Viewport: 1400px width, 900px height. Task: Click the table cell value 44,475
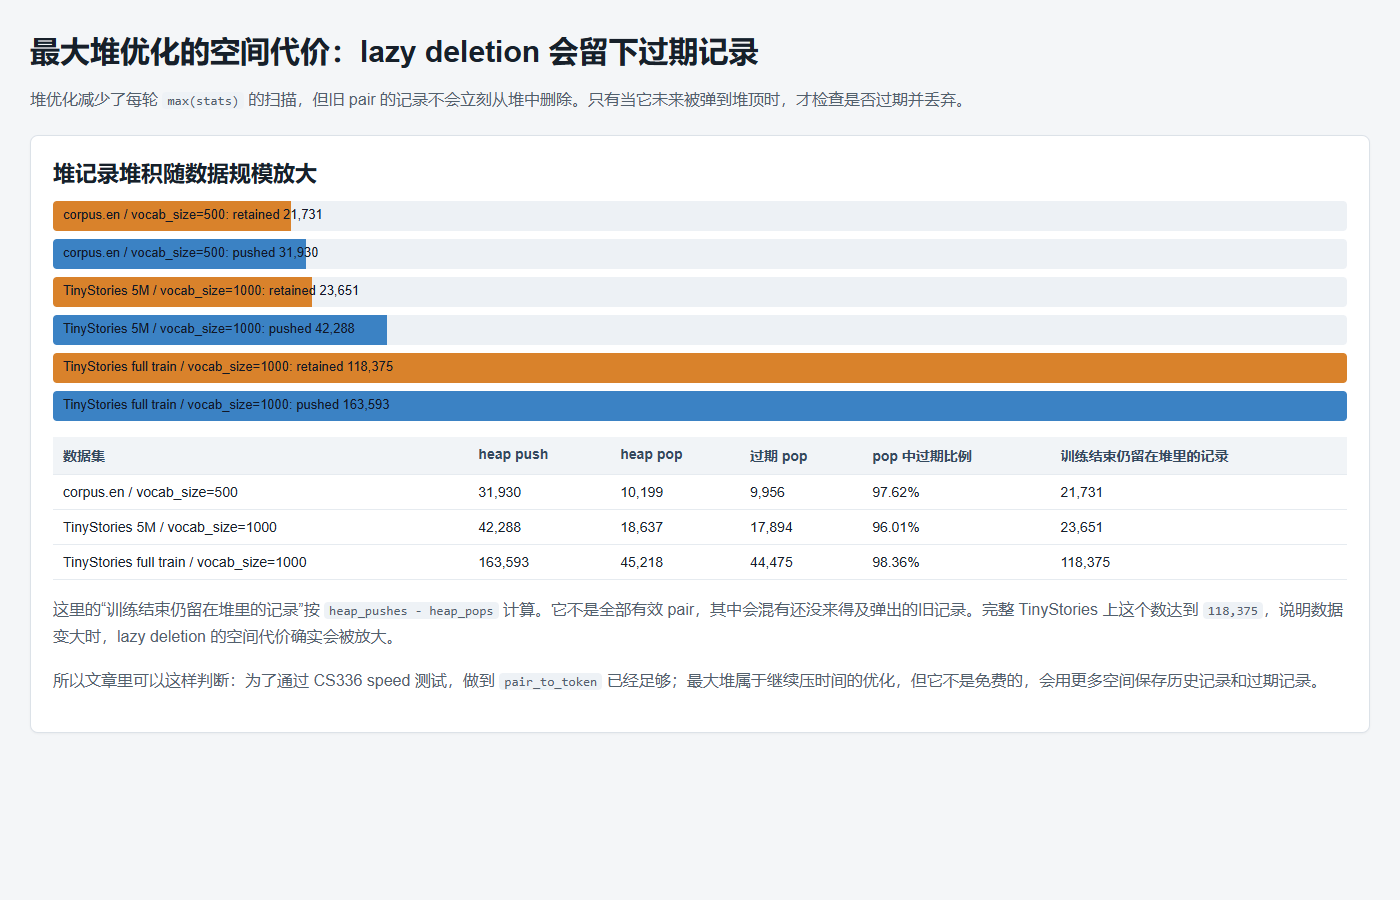click(771, 562)
